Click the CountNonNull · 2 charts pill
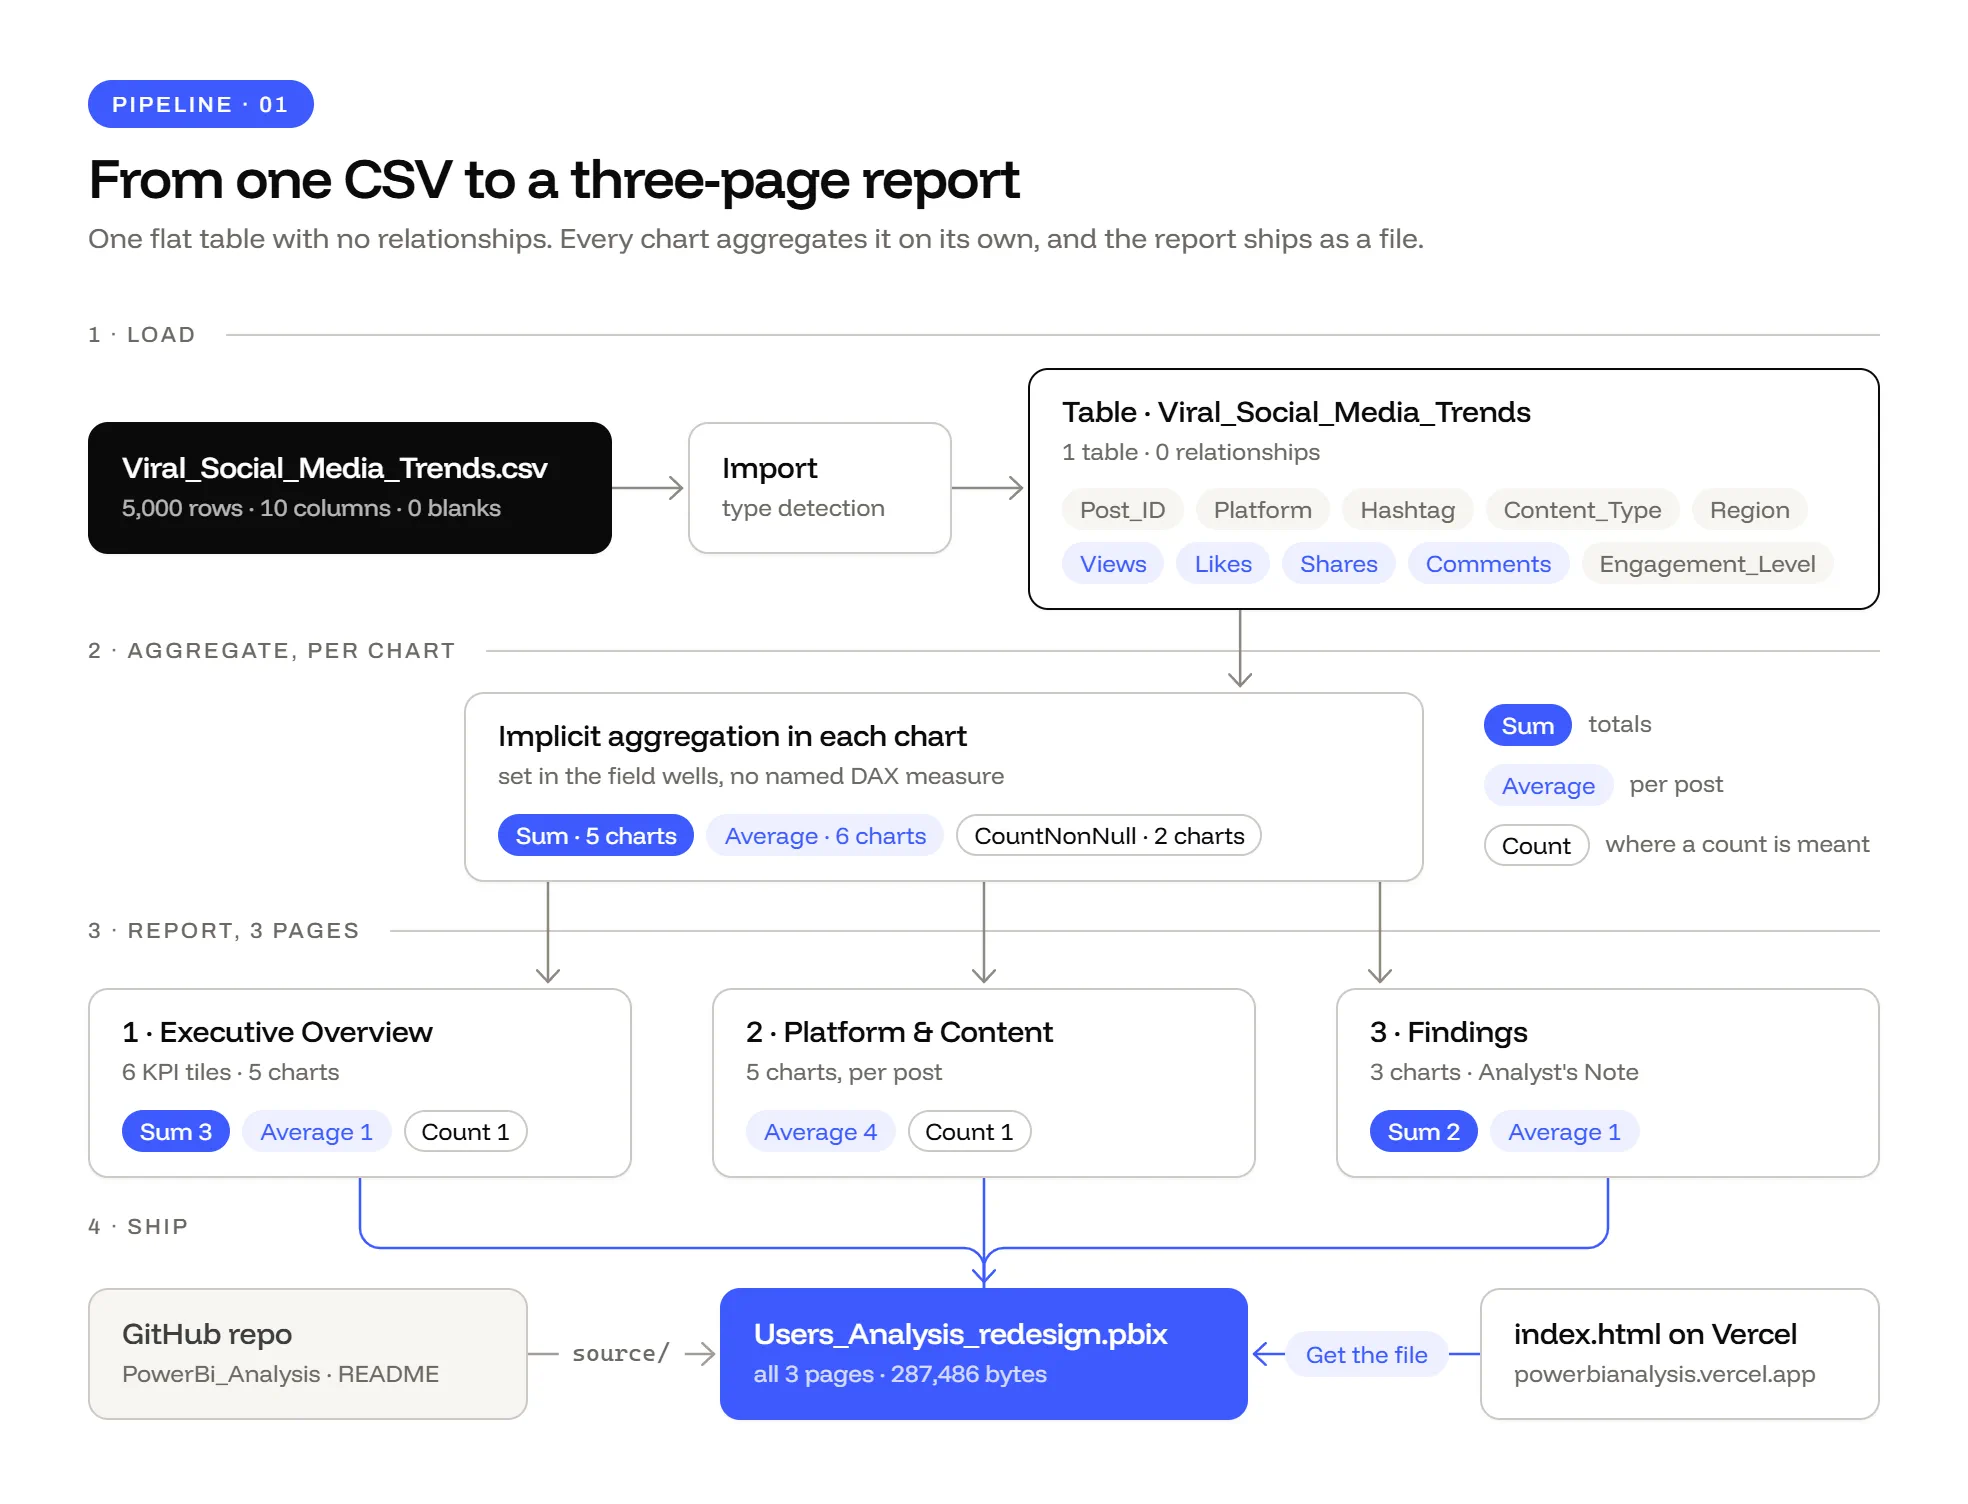This screenshot has height=1504, width=1968. click(1109, 836)
